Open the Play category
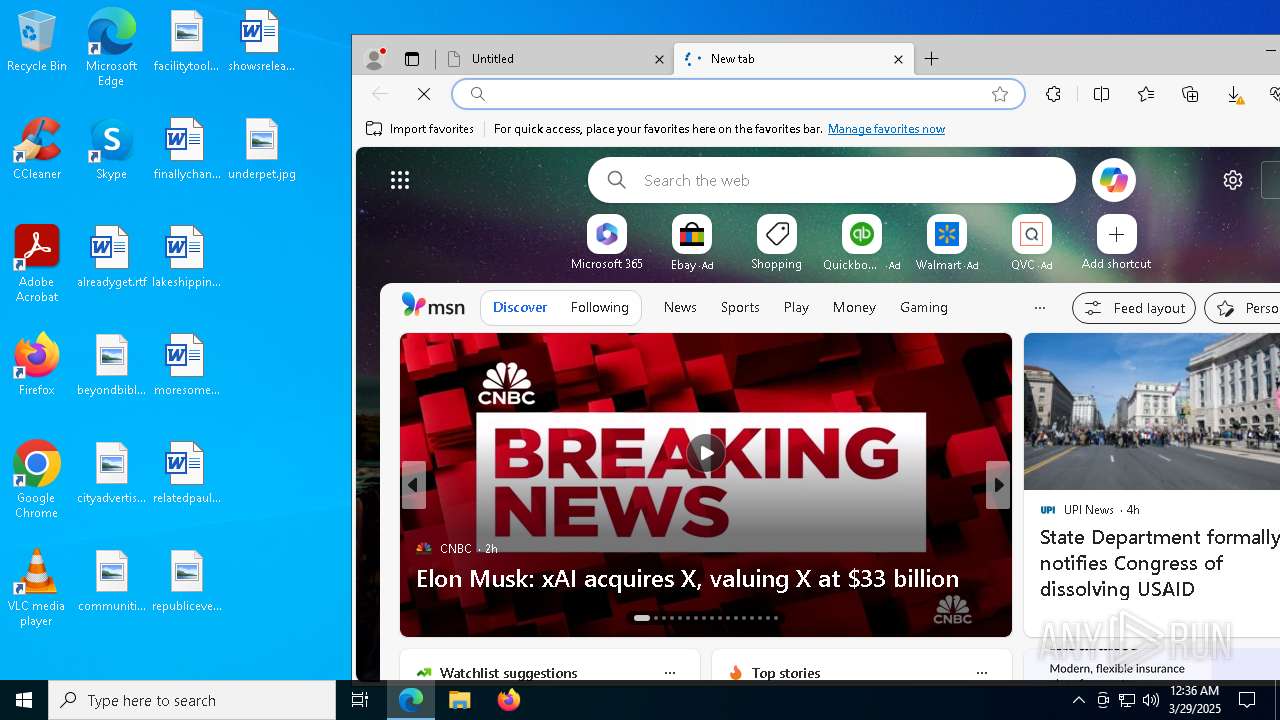1280x720 pixels. click(x=796, y=307)
